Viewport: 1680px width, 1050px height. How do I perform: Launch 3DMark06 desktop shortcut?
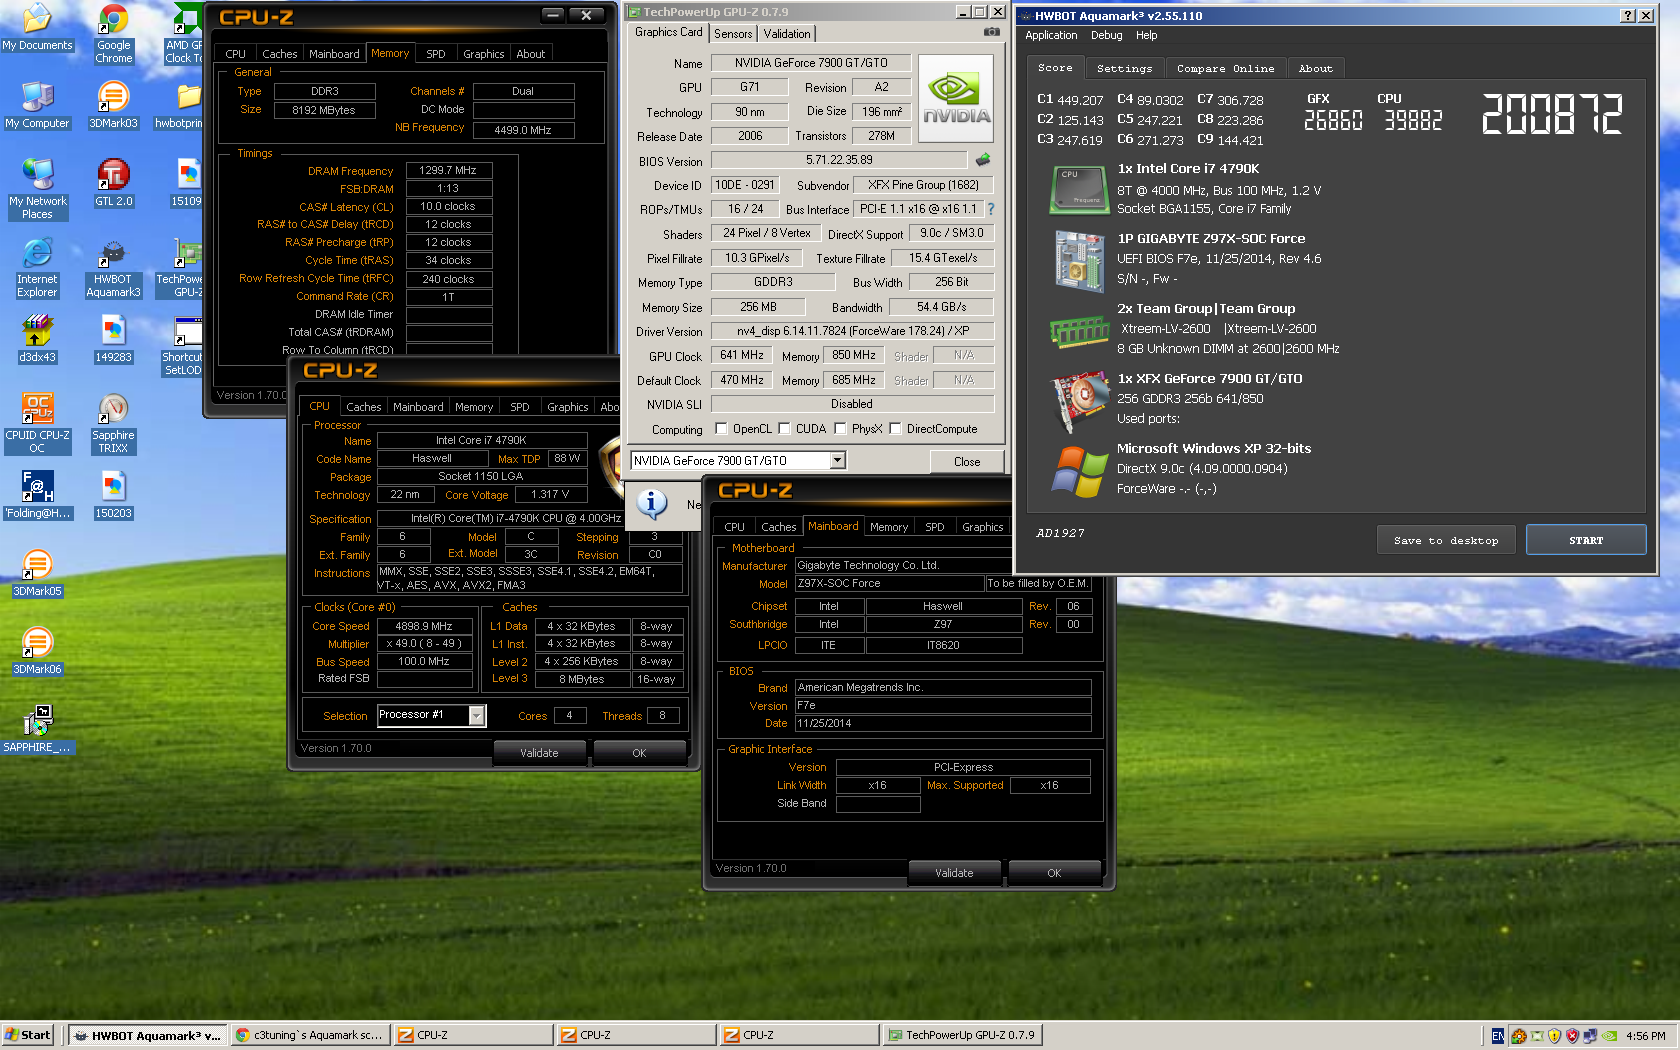click(x=37, y=651)
